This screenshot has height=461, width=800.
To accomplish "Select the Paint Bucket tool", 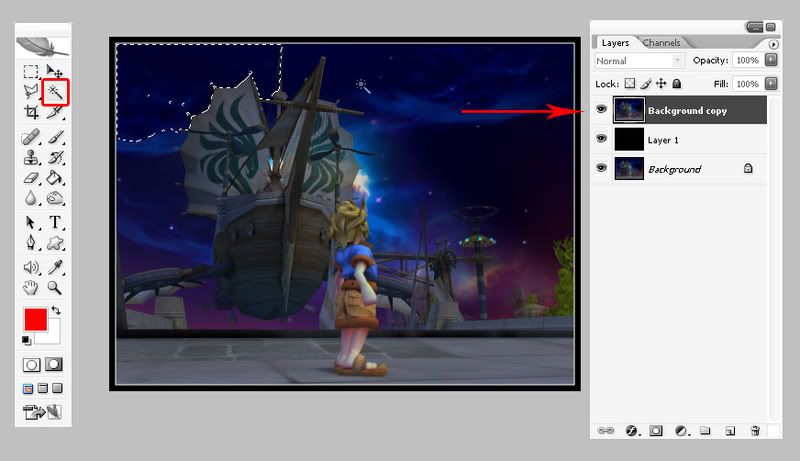I will click(x=55, y=177).
